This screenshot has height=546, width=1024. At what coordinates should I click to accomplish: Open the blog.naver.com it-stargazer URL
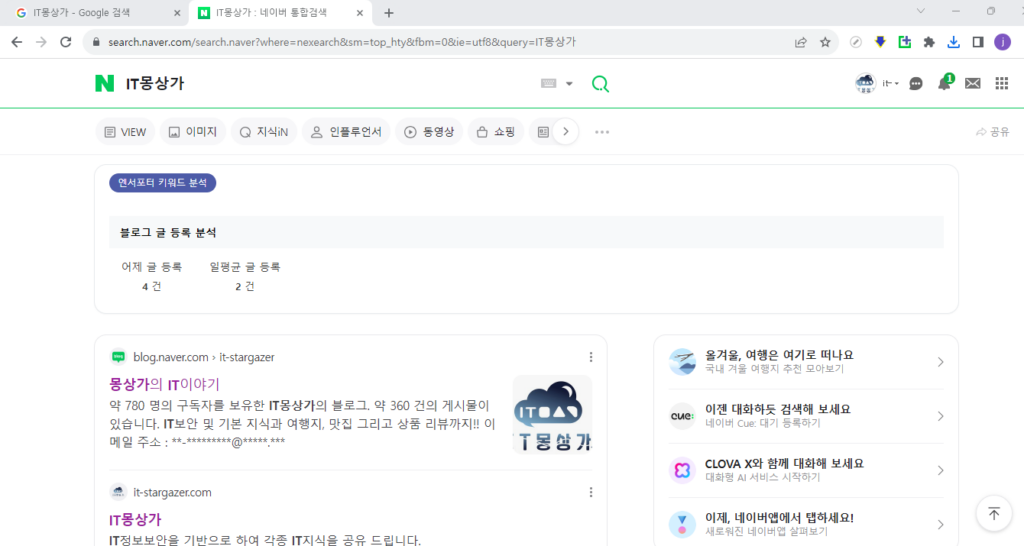pyautogui.click(x=203, y=357)
